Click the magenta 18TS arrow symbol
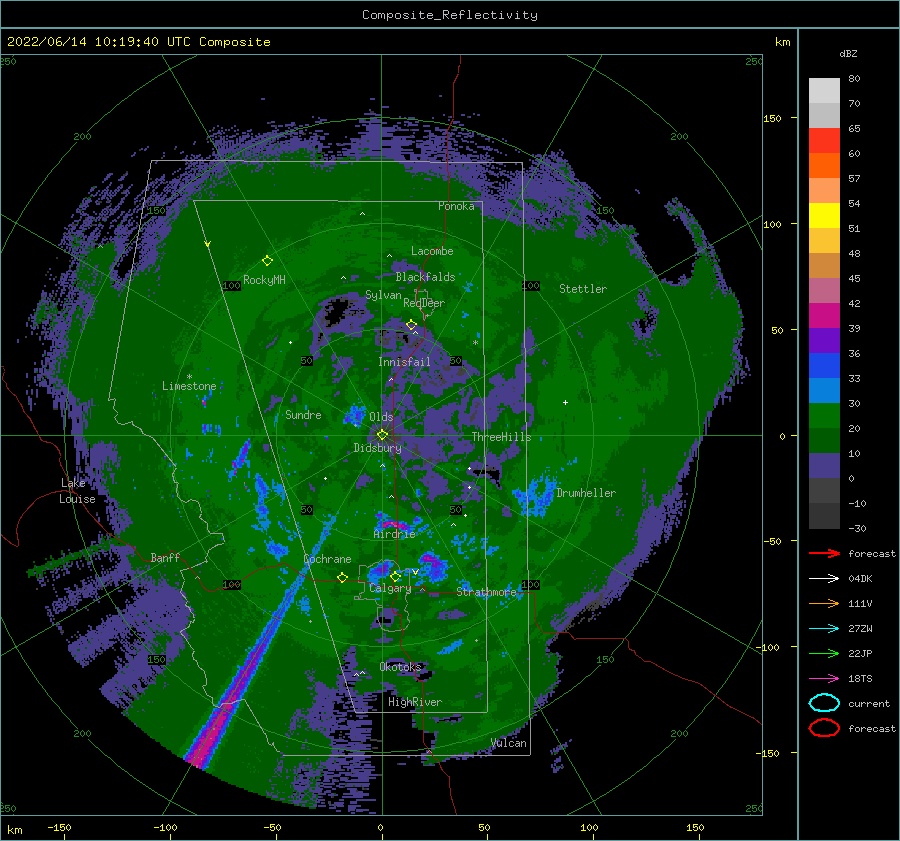Screen dimensions: 900x841 [x=824, y=679]
